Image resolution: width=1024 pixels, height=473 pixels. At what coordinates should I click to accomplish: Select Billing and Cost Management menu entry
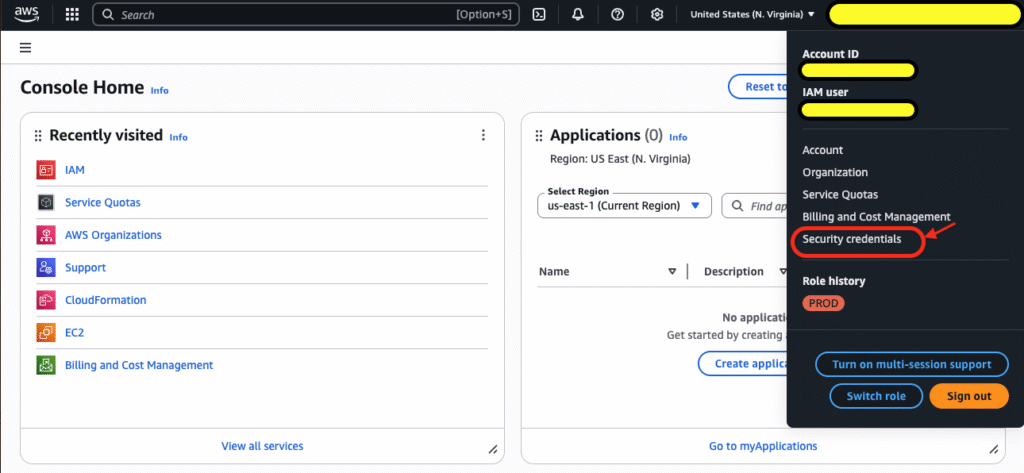click(x=876, y=217)
